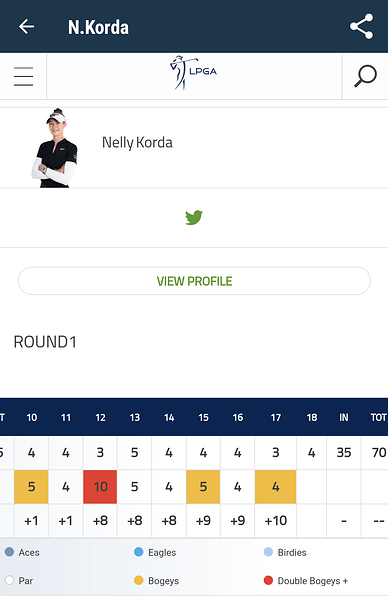Select hole 12 column header
388x600 pixels.
point(100,417)
